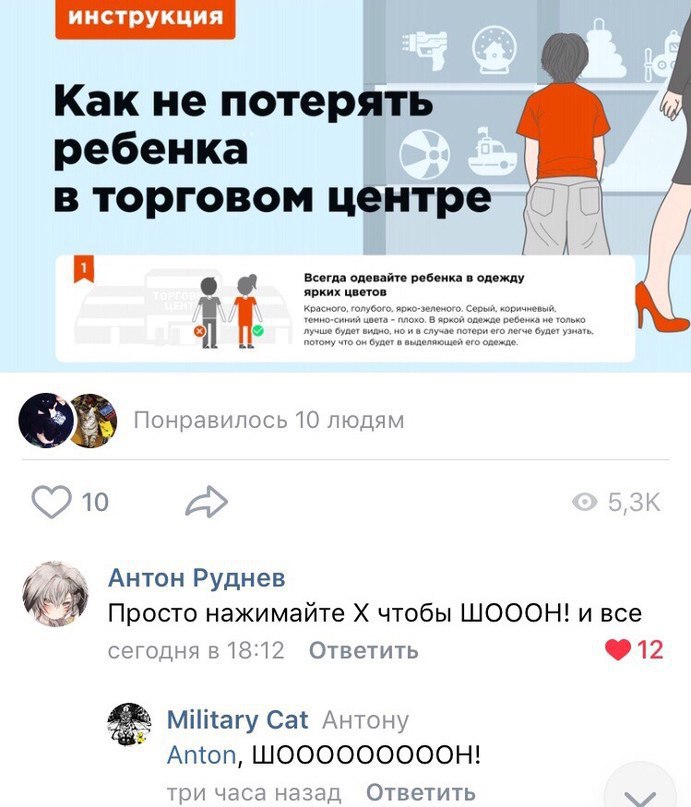Reply to Military Cat's comment
This screenshot has width=691, height=807.
click(x=421, y=793)
